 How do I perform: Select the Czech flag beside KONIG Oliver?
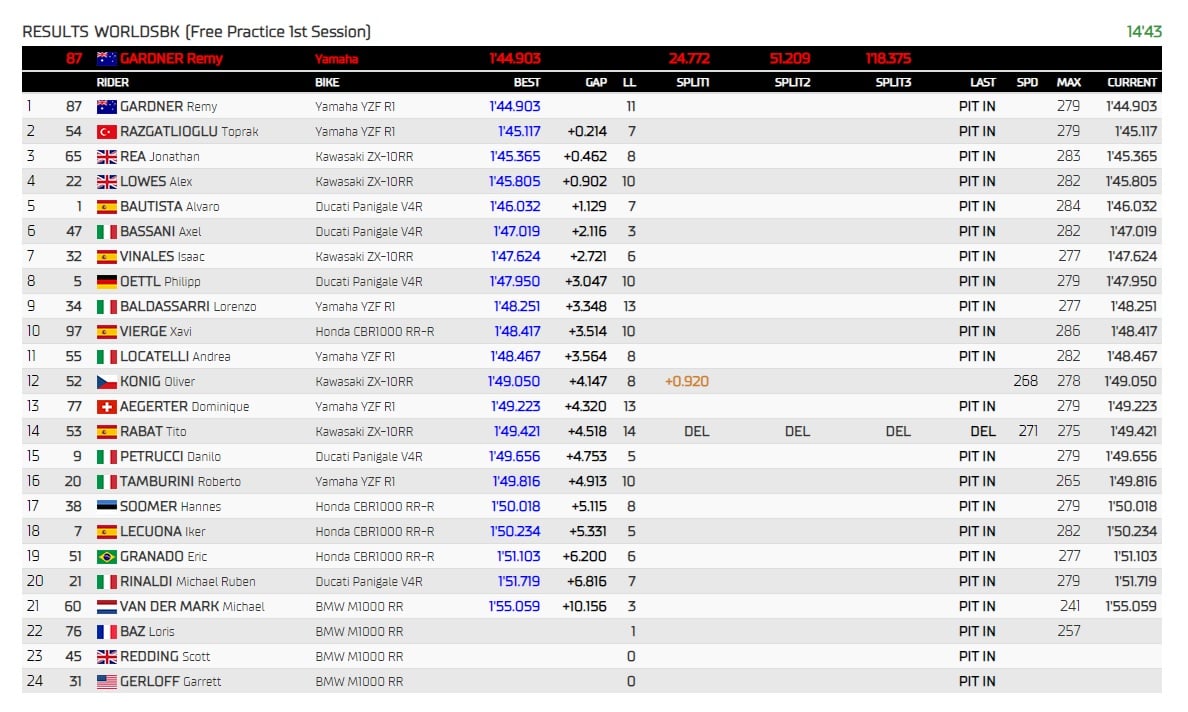(x=107, y=382)
